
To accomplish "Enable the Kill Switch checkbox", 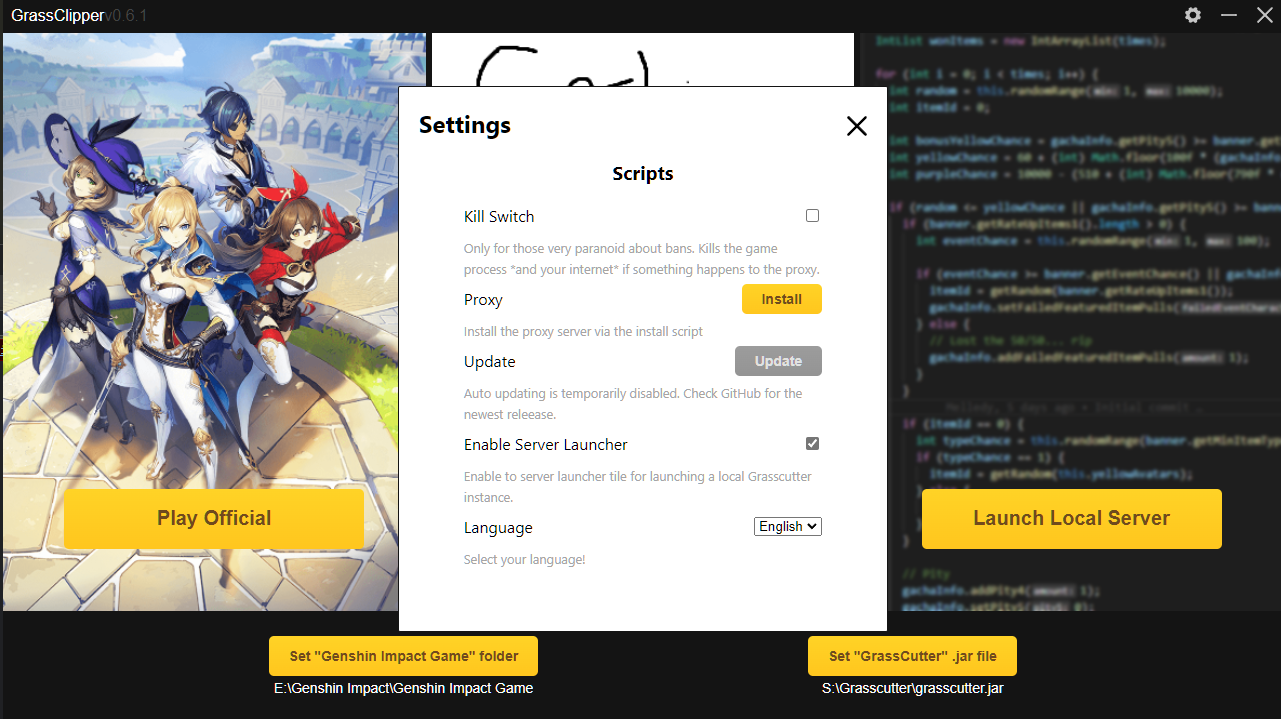I will (x=812, y=216).
